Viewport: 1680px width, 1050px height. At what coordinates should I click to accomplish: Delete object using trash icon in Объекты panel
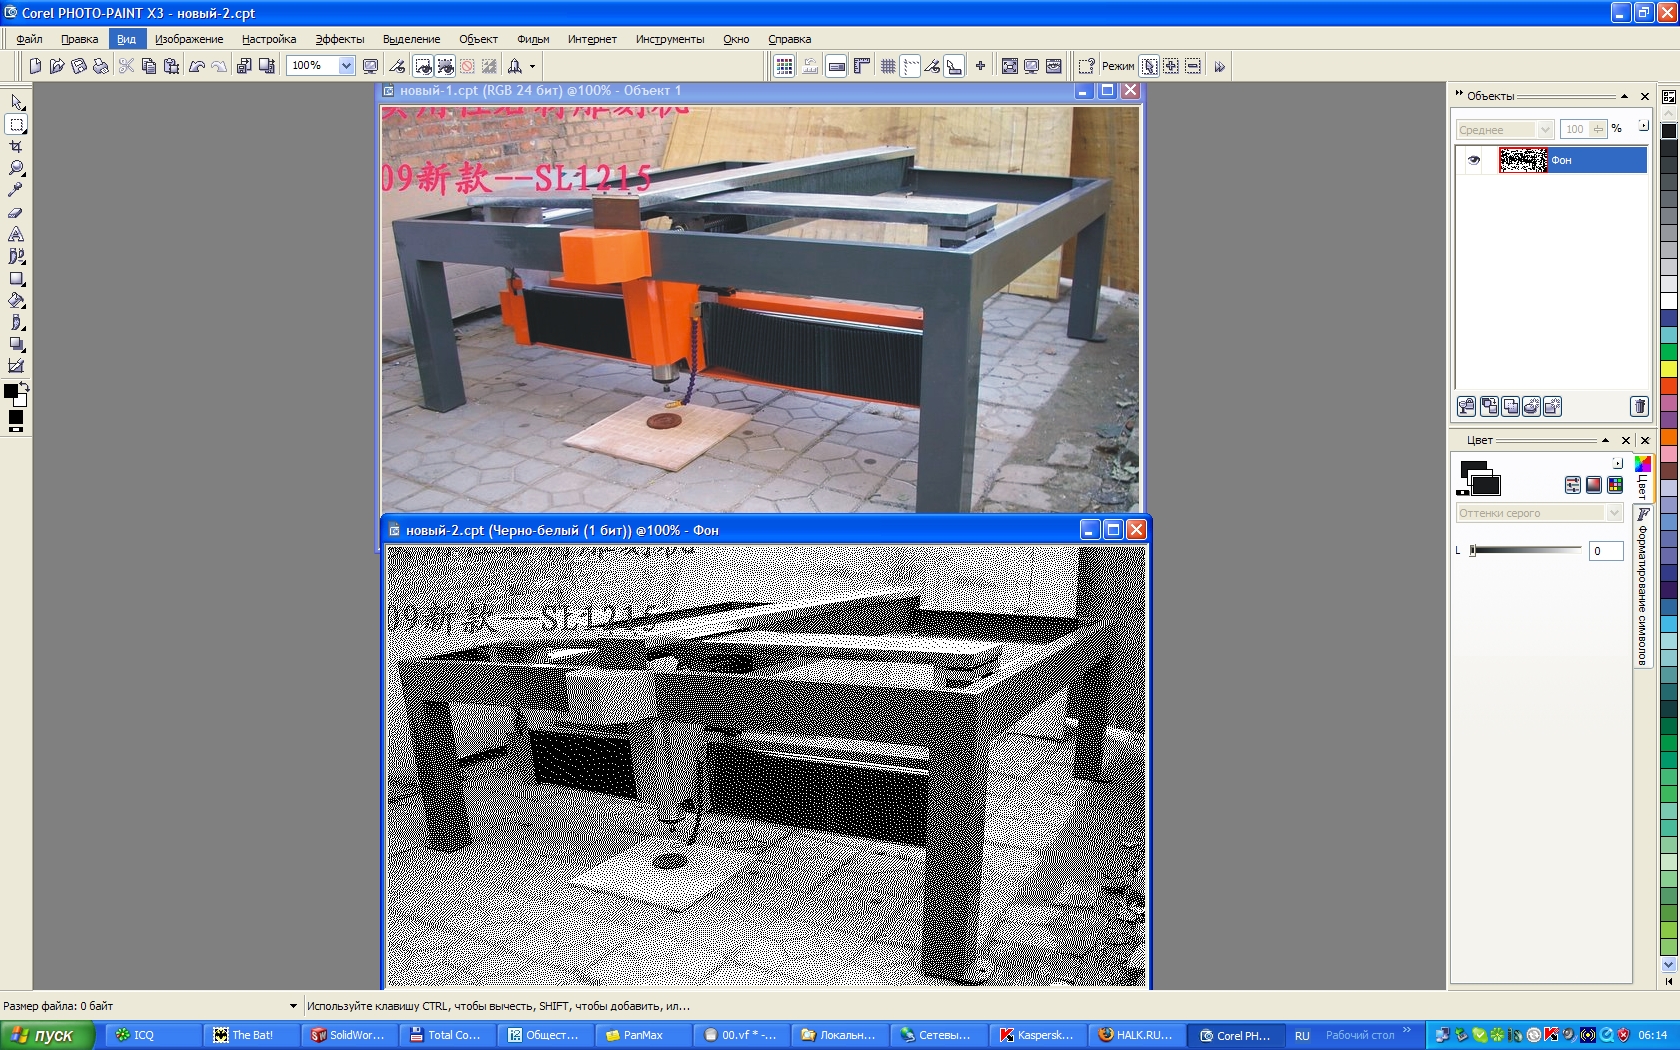1639,406
